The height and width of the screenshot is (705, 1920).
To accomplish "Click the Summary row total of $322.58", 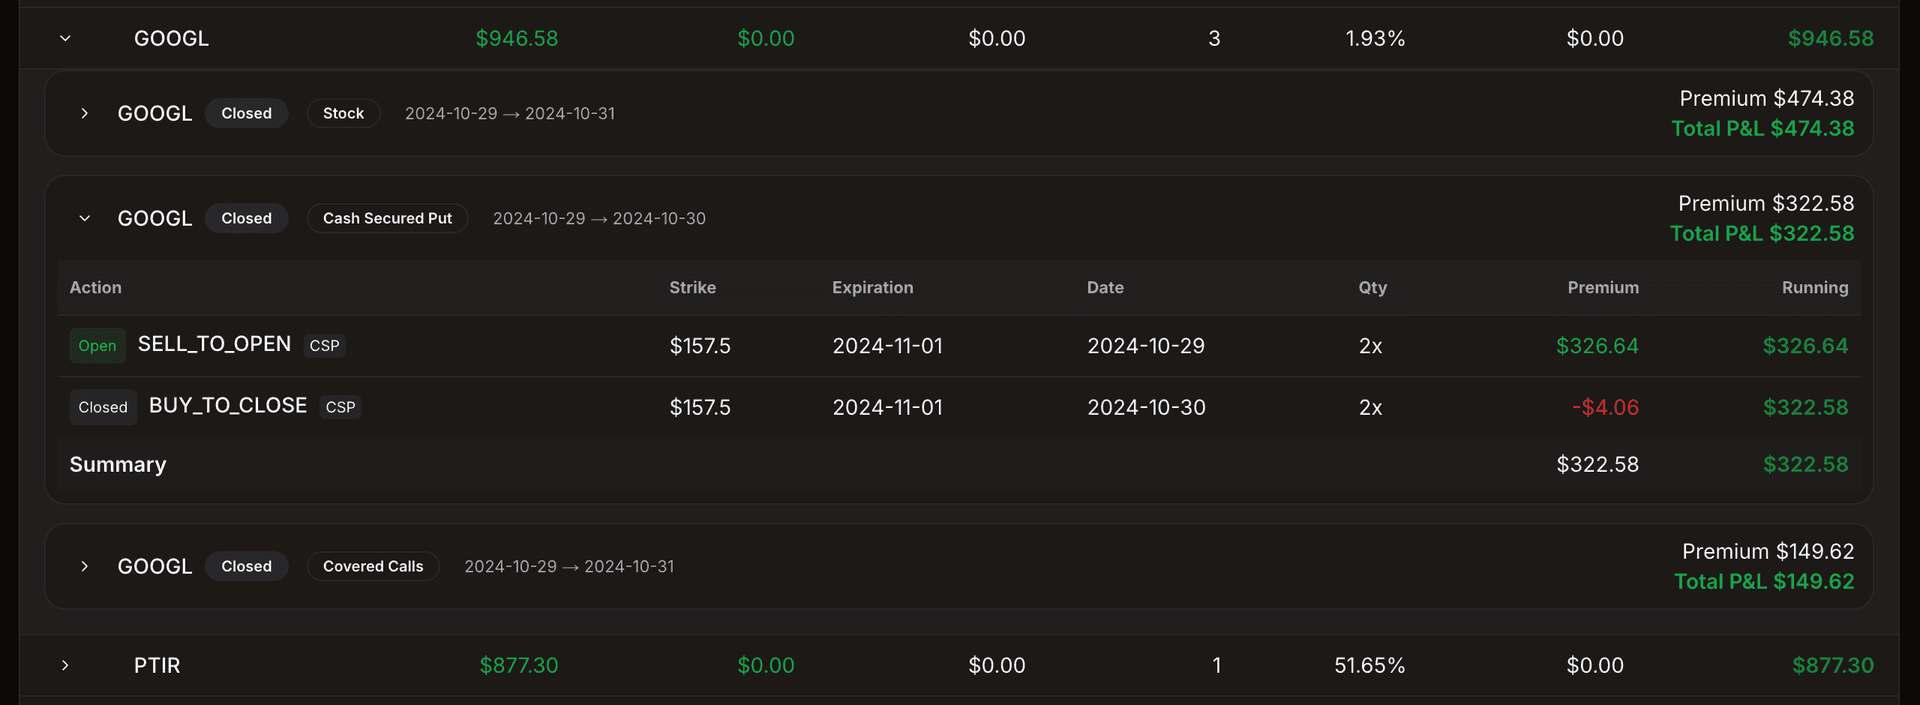I will (1806, 464).
